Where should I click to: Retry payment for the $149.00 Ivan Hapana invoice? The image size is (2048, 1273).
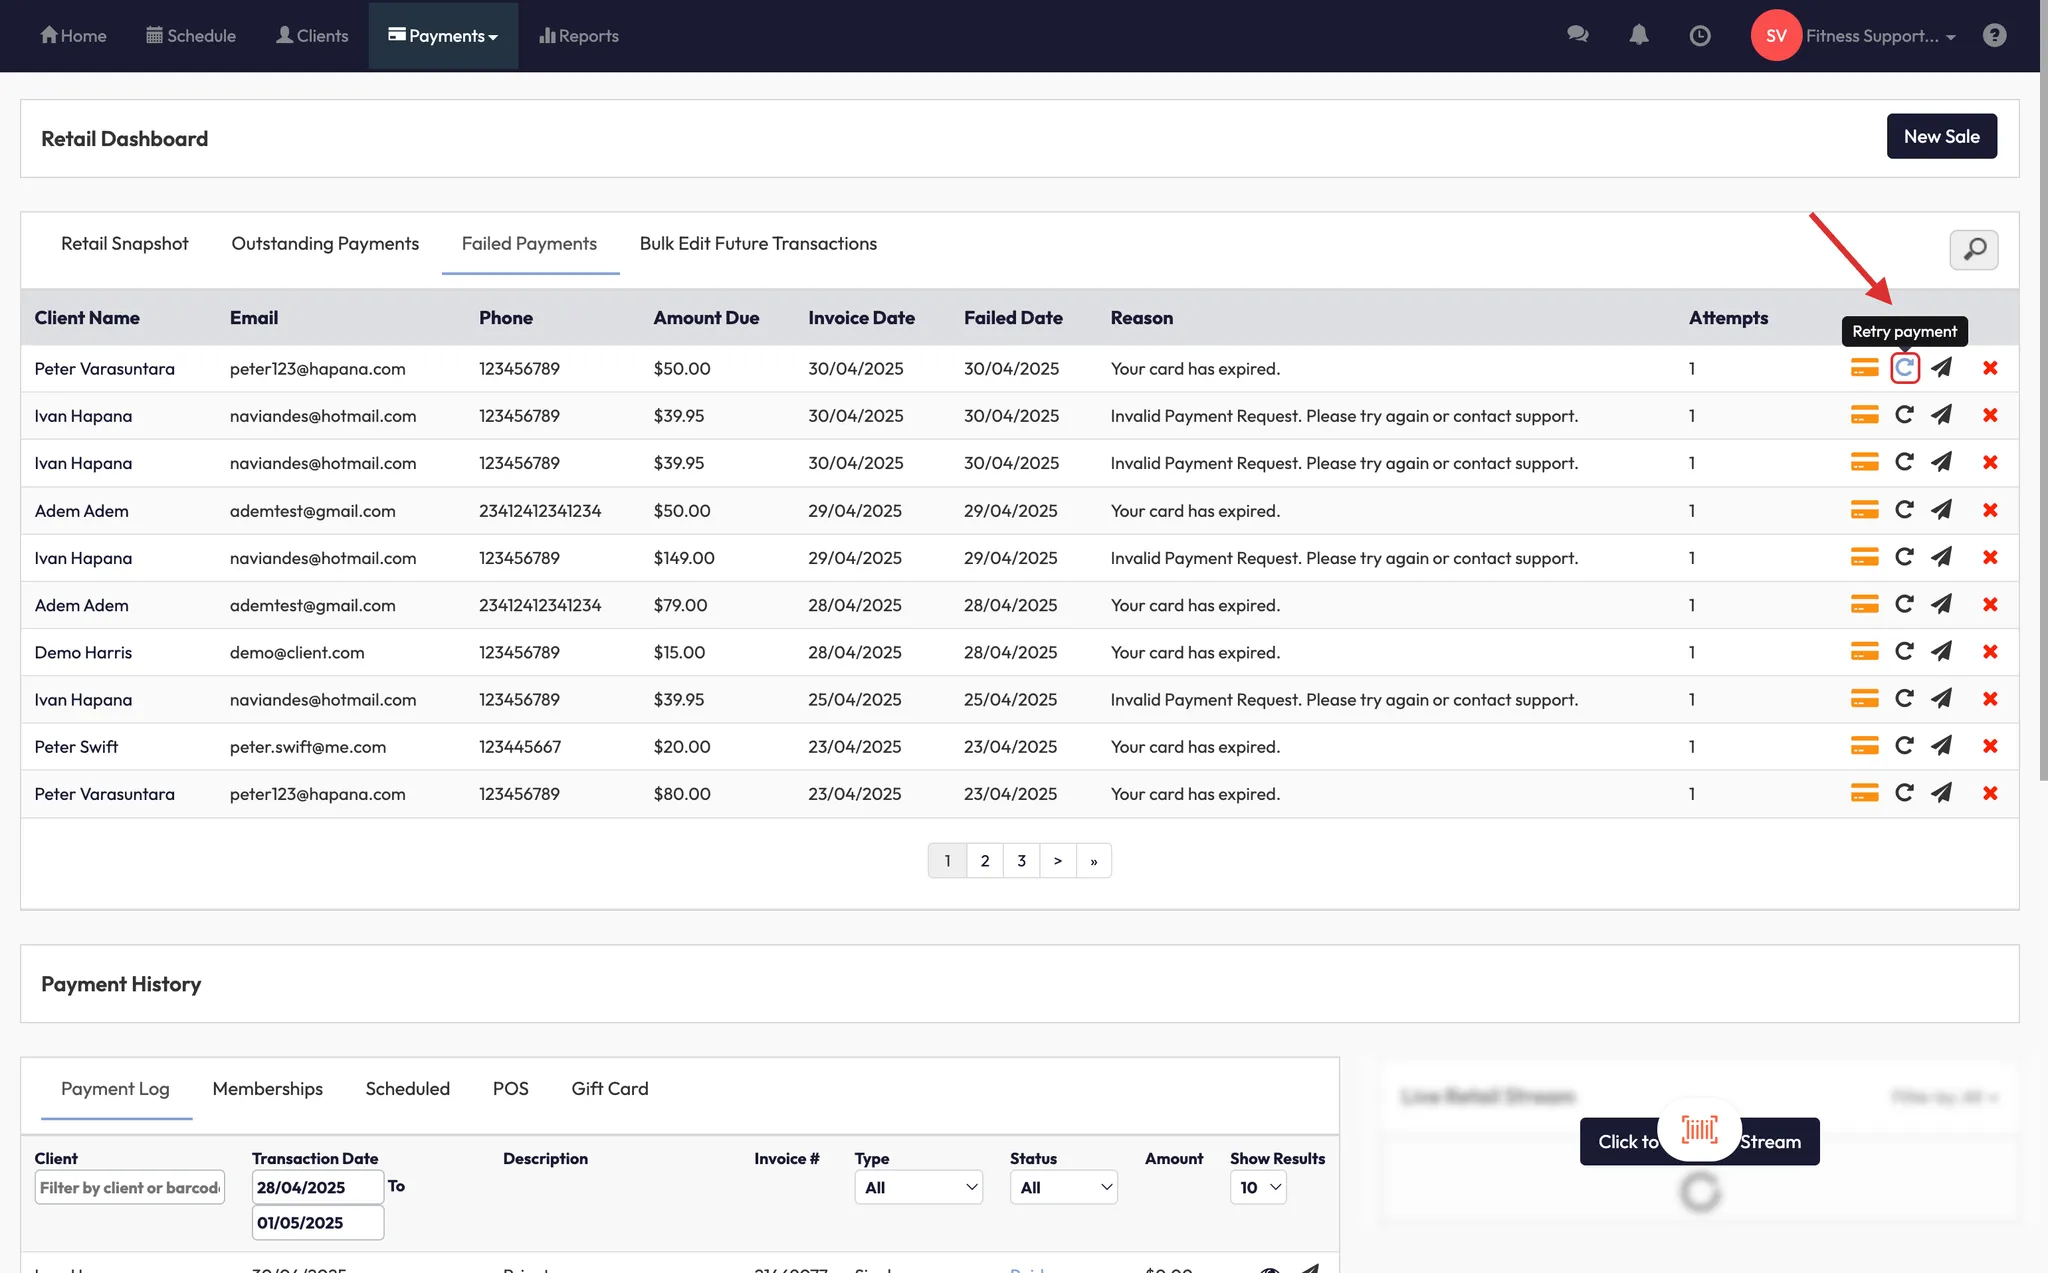[x=1904, y=557]
